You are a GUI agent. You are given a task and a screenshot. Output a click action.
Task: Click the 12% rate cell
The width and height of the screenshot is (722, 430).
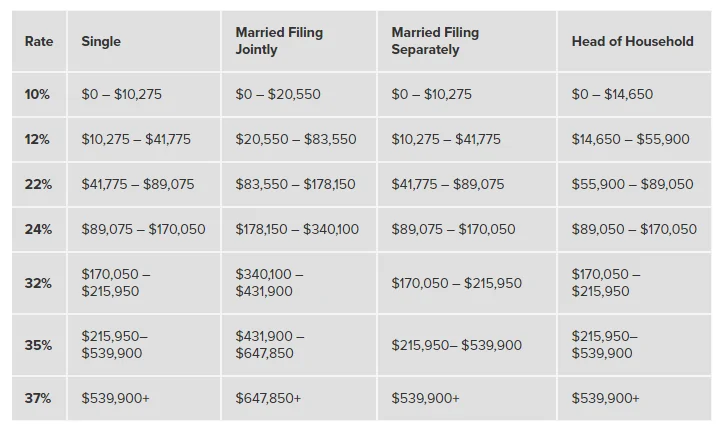pos(39,139)
